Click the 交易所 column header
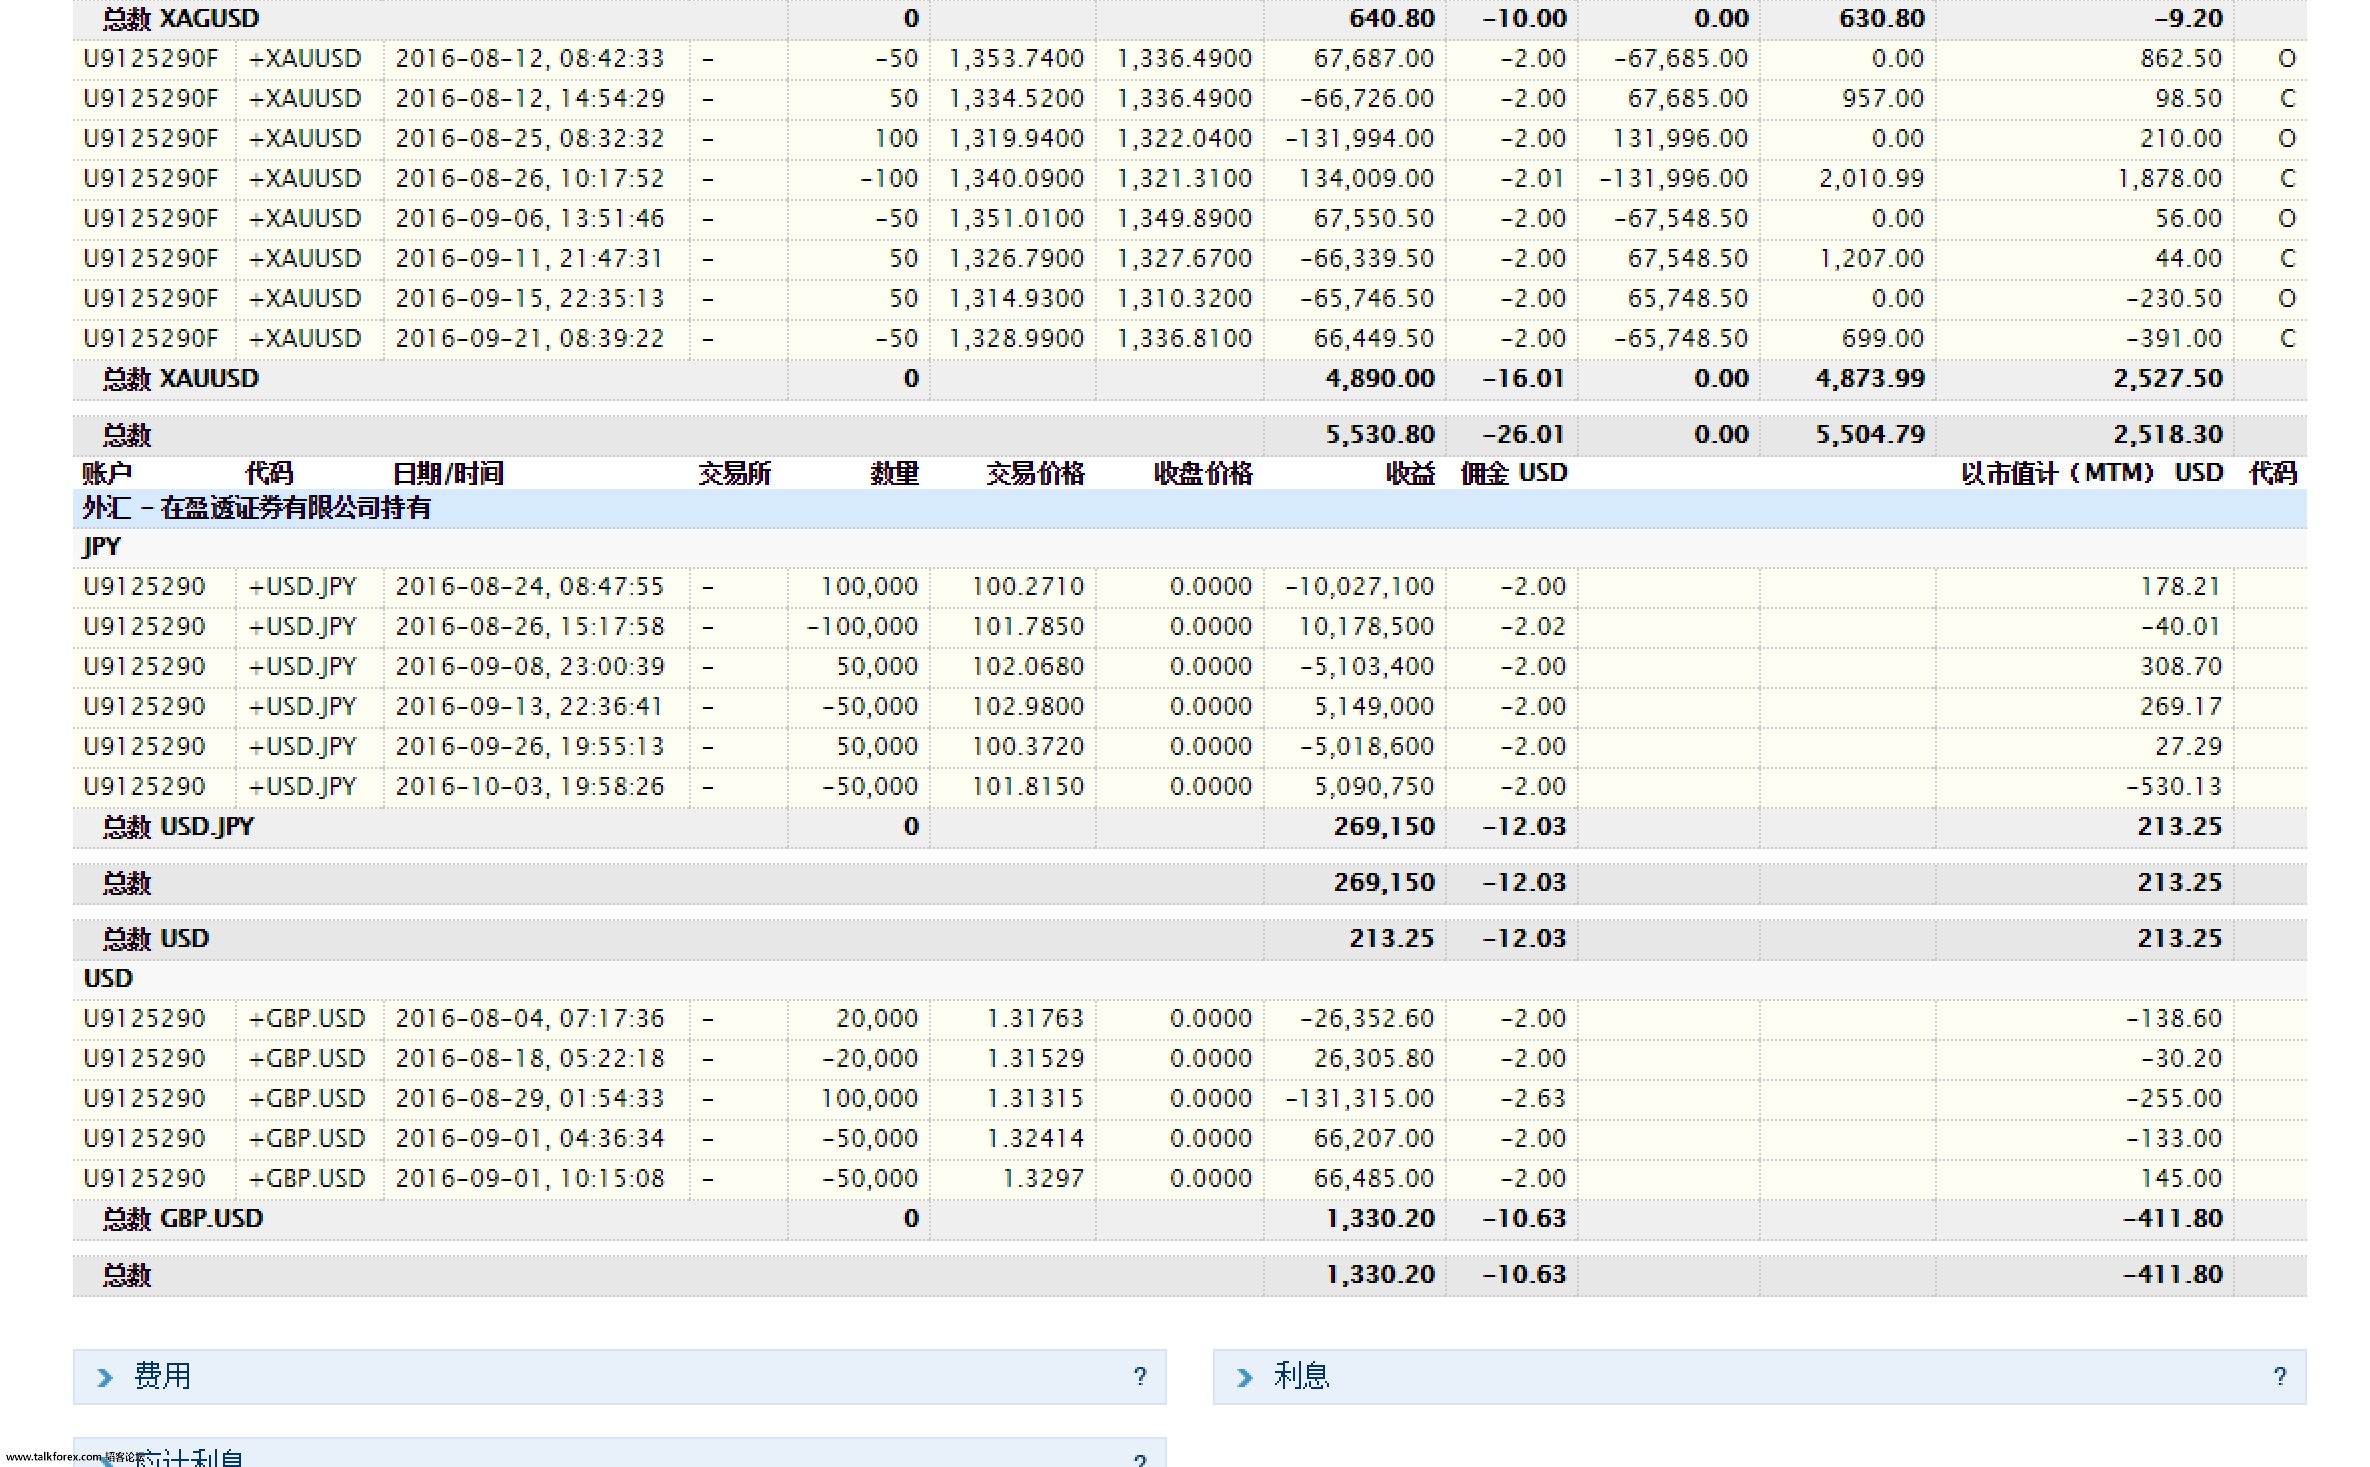Screen dimensions: 2370x1467 735,473
